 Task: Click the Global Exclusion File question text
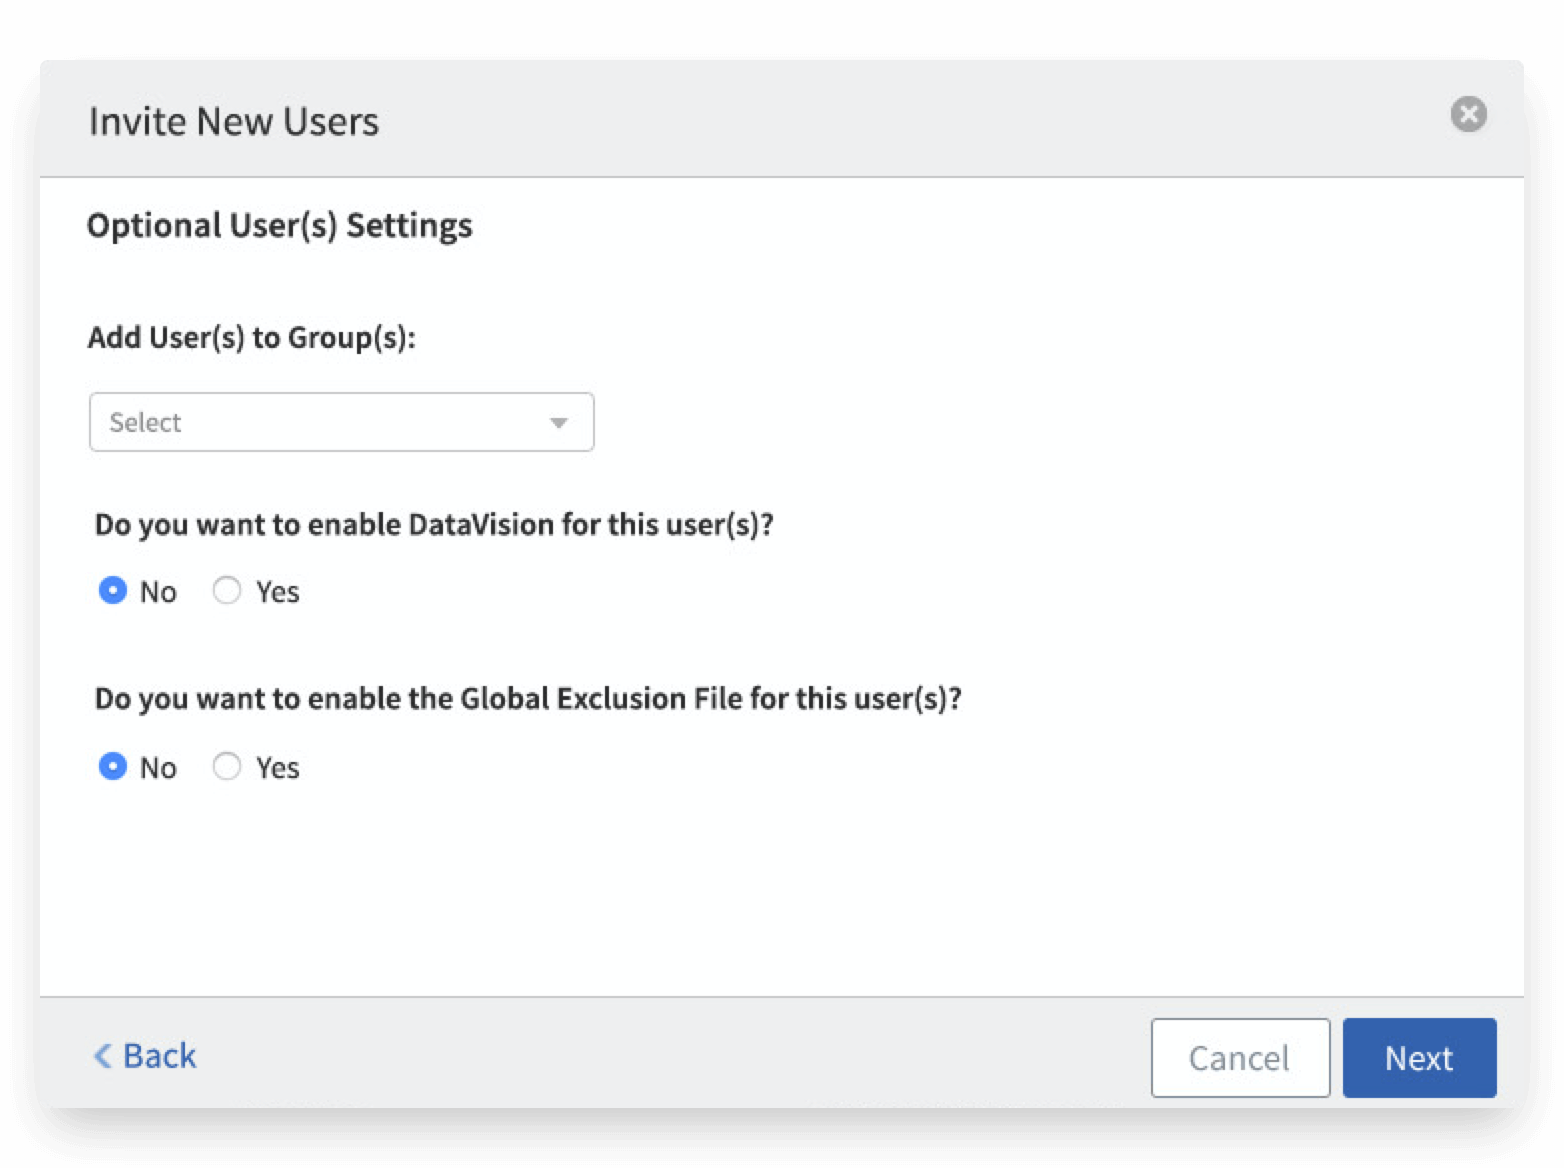tap(527, 699)
